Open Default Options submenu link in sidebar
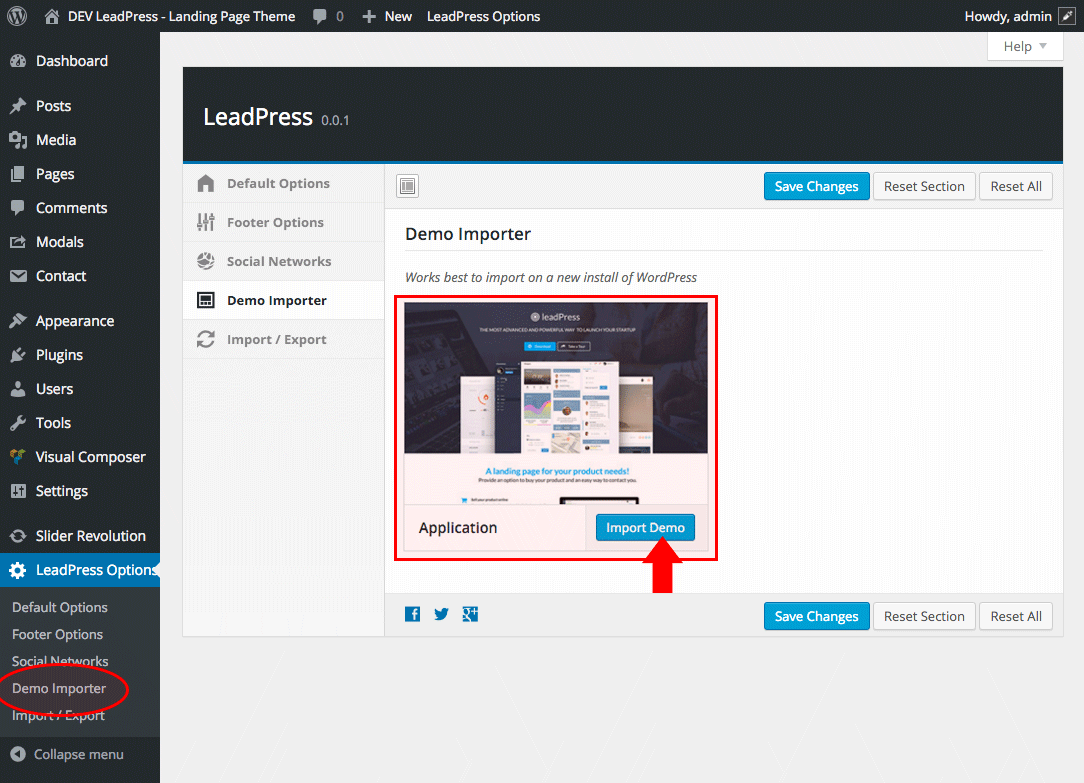1084x783 pixels. [x=60, y=607]
